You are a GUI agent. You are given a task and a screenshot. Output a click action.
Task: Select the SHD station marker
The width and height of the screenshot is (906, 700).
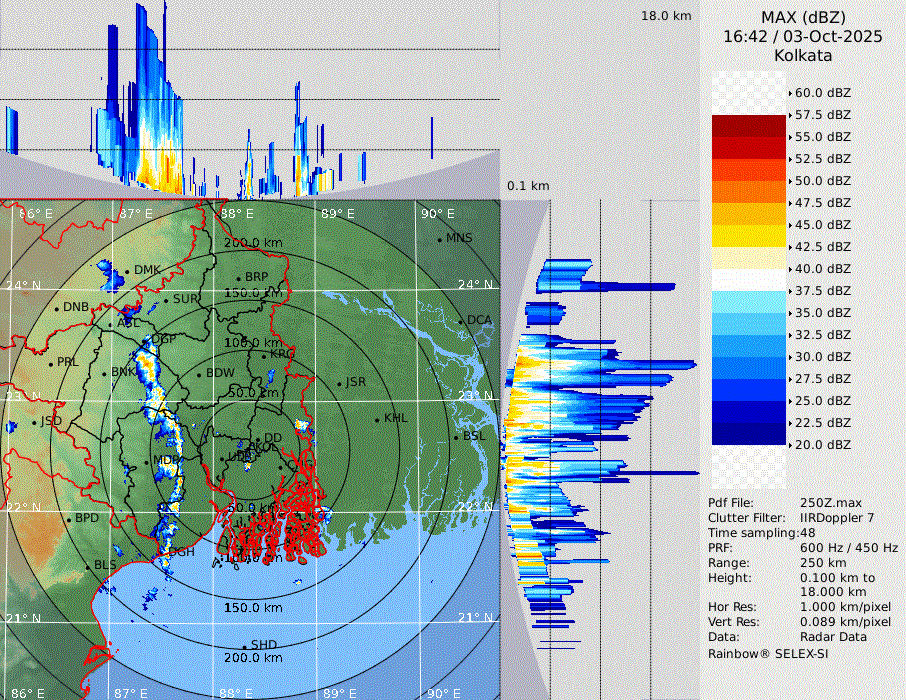[x=244, y=646]
